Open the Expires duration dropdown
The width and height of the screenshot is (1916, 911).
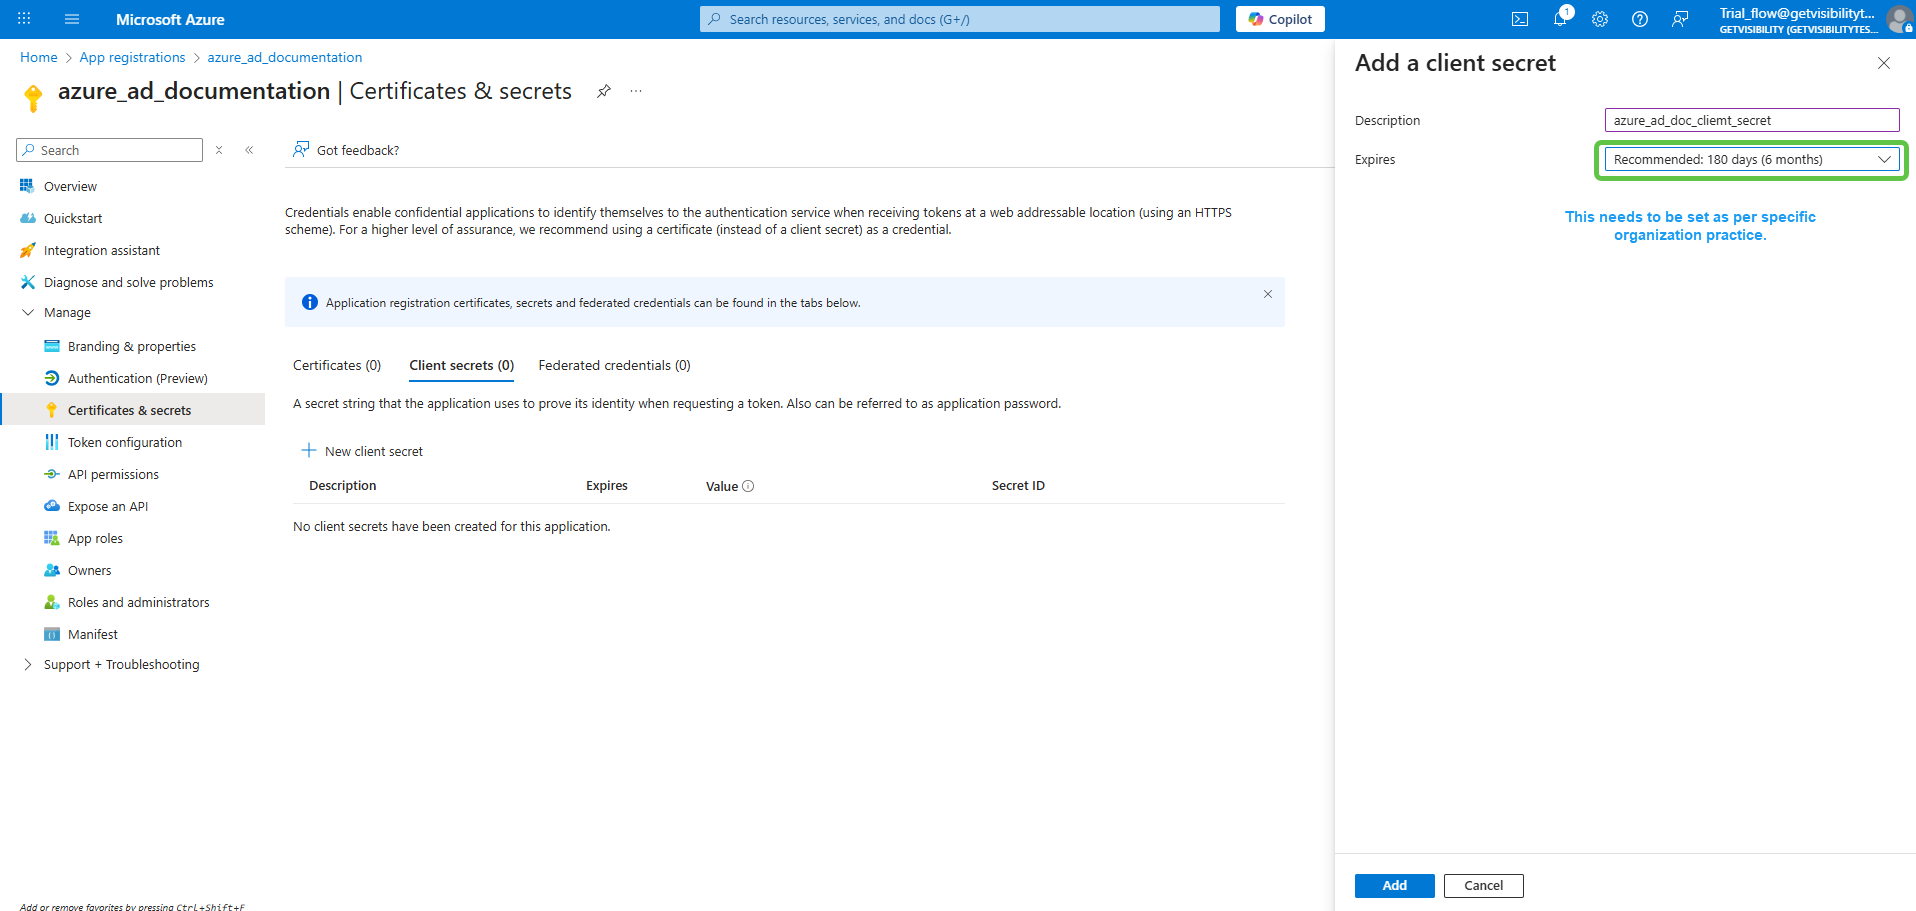pos(1751,160)
